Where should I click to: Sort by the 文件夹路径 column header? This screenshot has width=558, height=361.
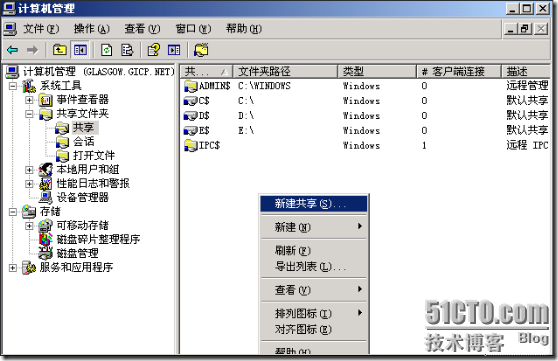(x=285, y=72)
